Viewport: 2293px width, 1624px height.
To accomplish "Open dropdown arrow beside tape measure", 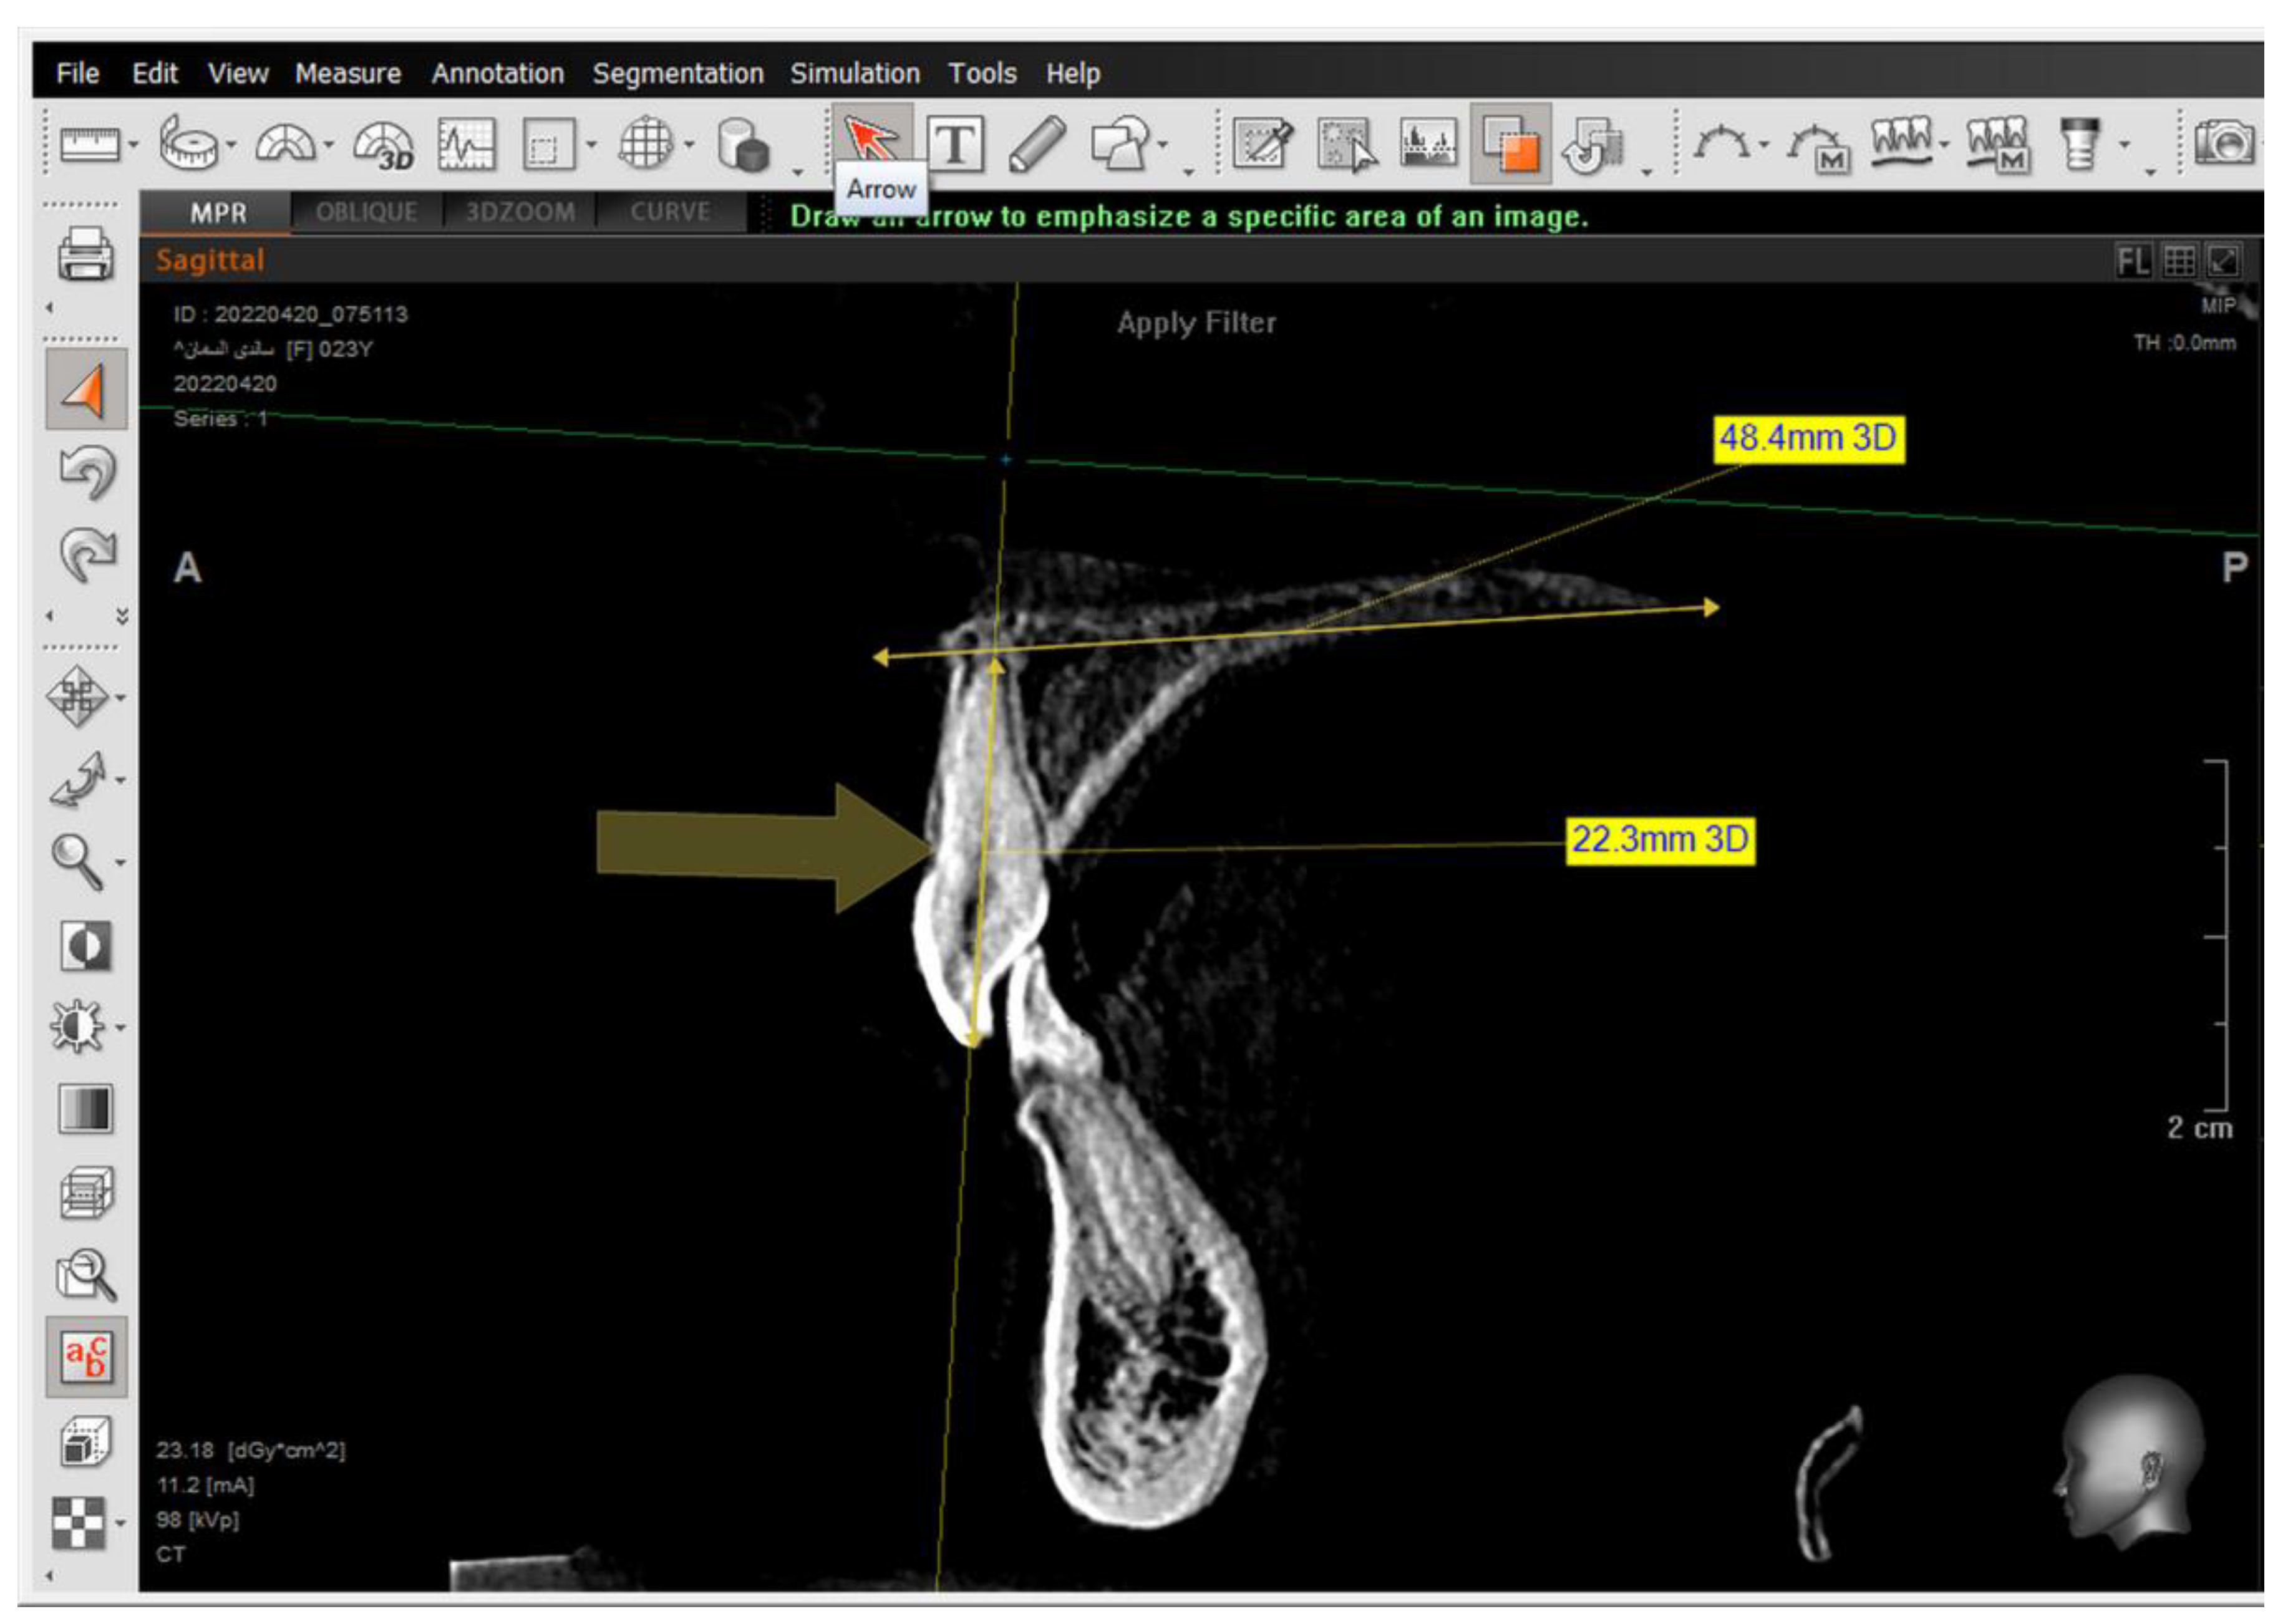I will pyautogui.click(x=231, y=146).
